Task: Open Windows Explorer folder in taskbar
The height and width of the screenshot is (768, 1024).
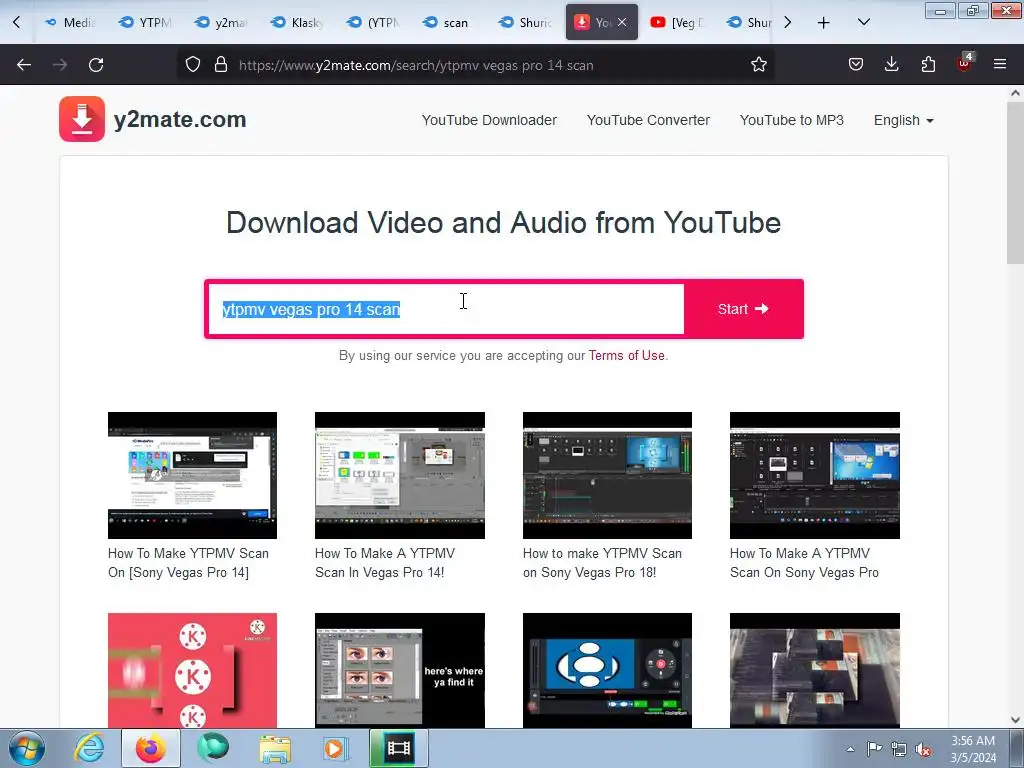Action: tap(275, 748)
